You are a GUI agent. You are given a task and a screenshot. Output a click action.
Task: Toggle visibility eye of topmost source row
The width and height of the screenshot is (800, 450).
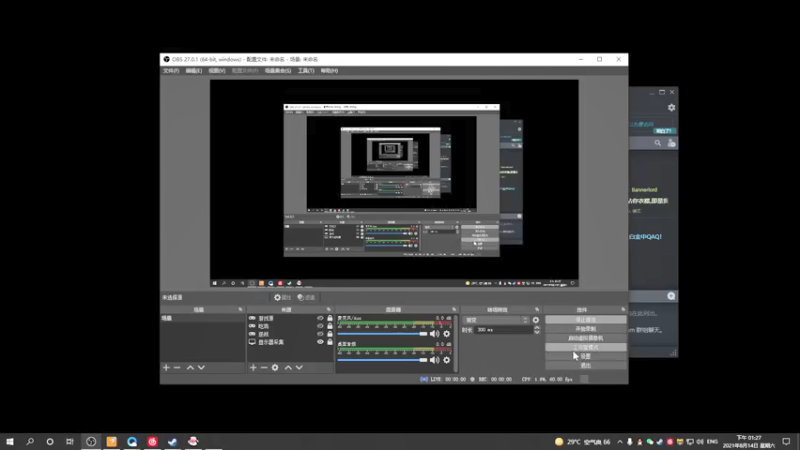pos(320,318)
